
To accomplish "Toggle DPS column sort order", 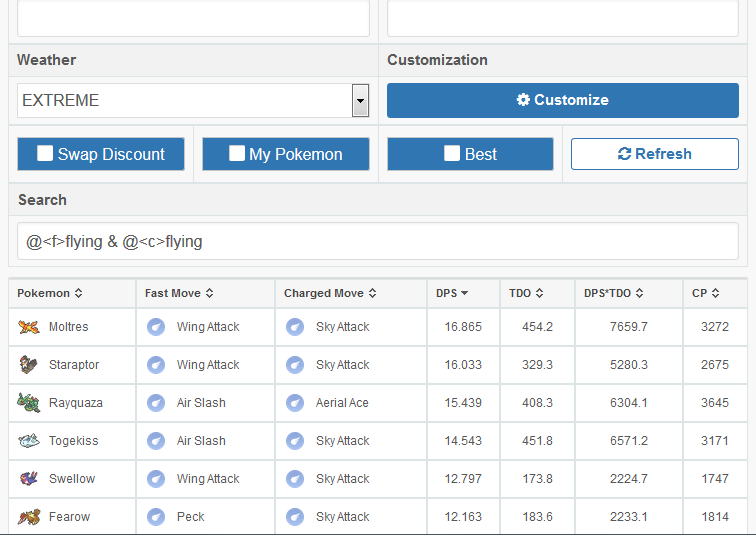I will click(452, 293).
